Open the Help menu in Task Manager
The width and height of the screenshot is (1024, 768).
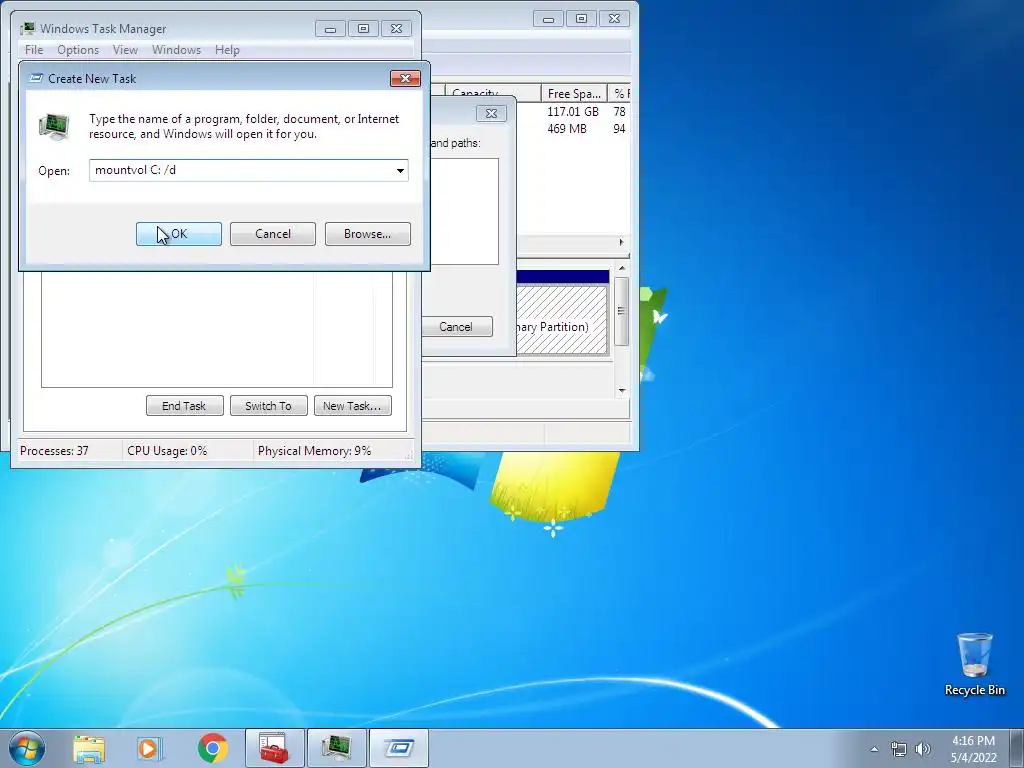[x=227, y=50]
